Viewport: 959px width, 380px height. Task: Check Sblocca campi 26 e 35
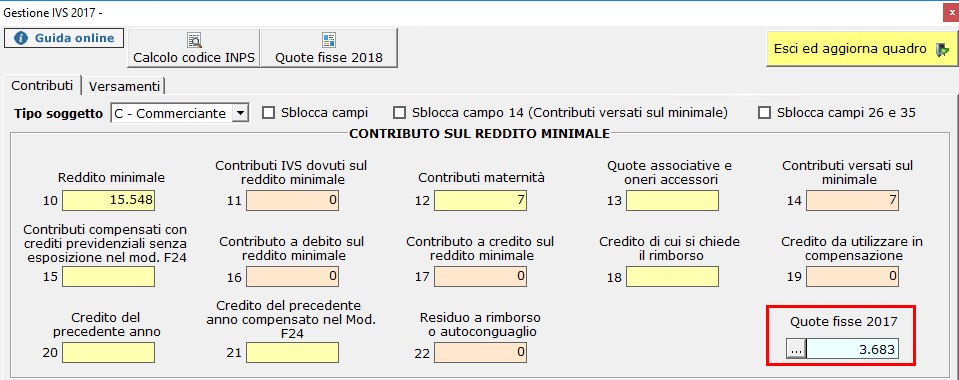pos(764,113)
